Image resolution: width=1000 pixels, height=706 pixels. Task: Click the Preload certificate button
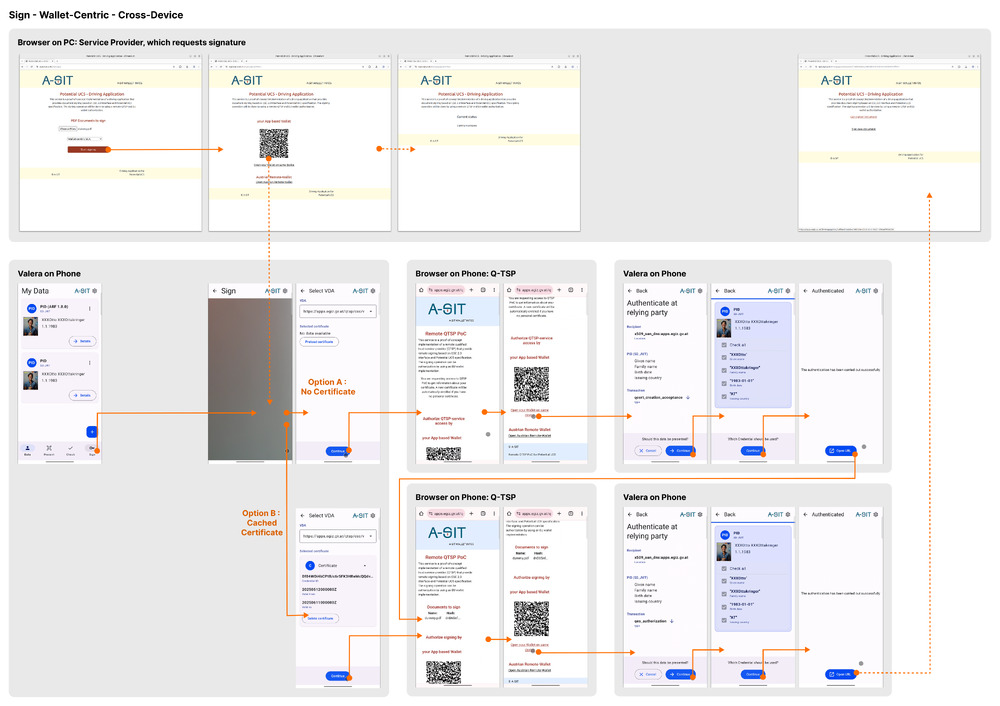[x=319, y=342]
